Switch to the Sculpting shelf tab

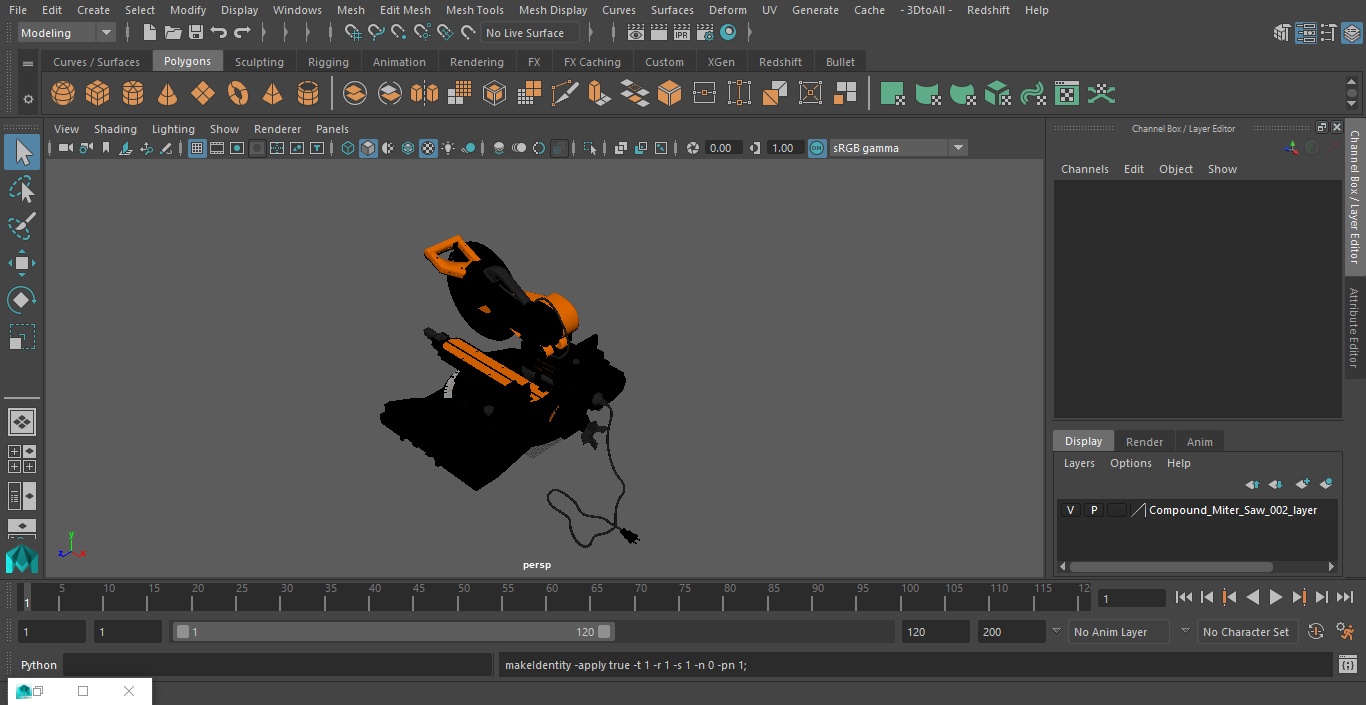(x=259, y=62)
